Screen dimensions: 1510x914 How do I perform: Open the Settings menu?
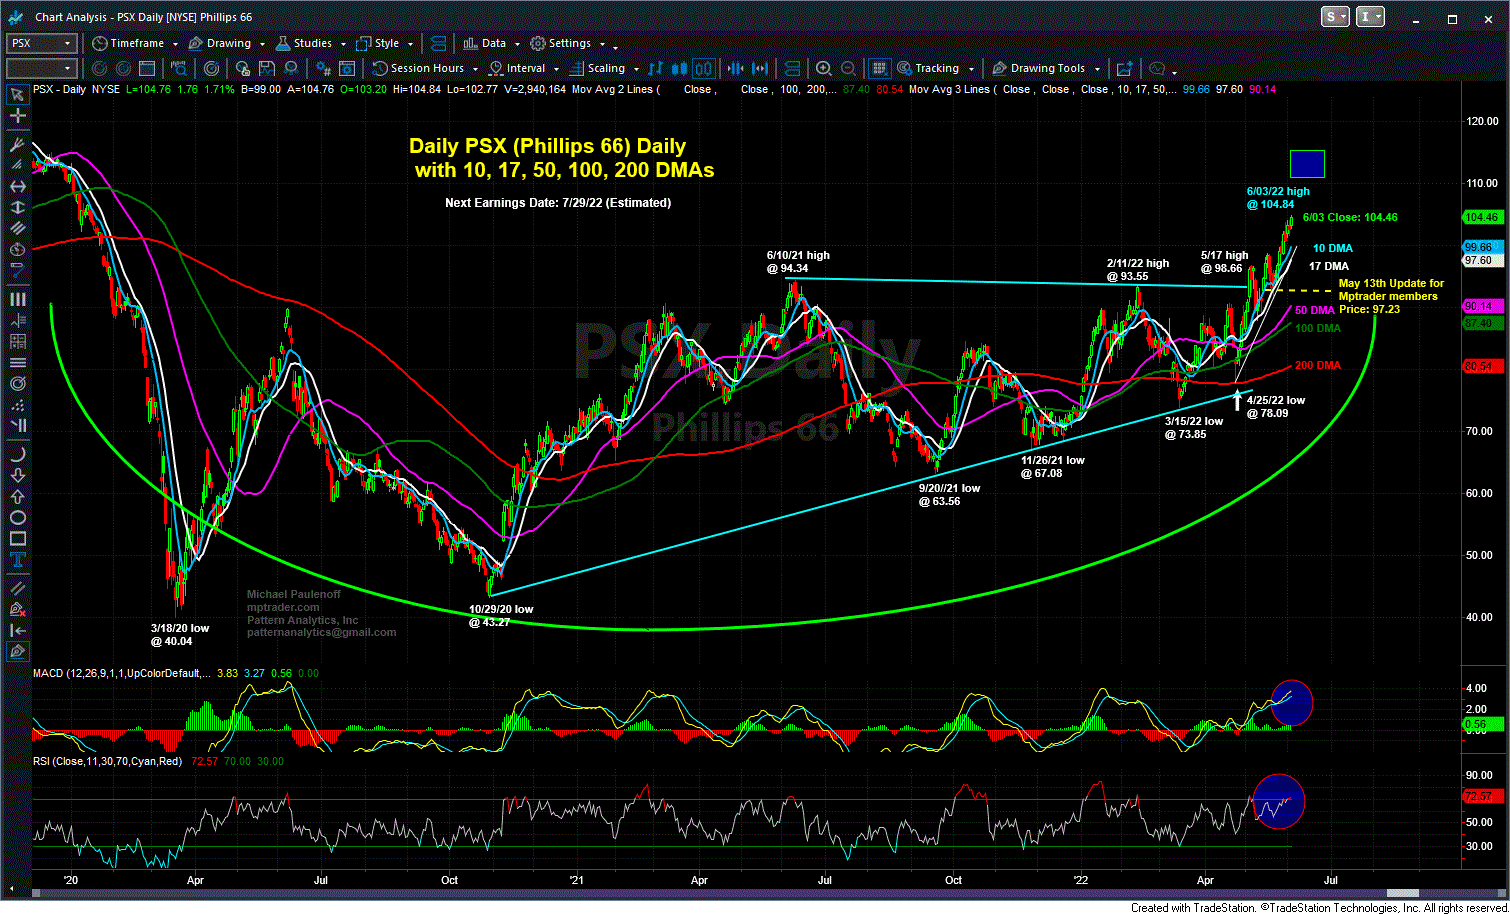click(568, 43)
